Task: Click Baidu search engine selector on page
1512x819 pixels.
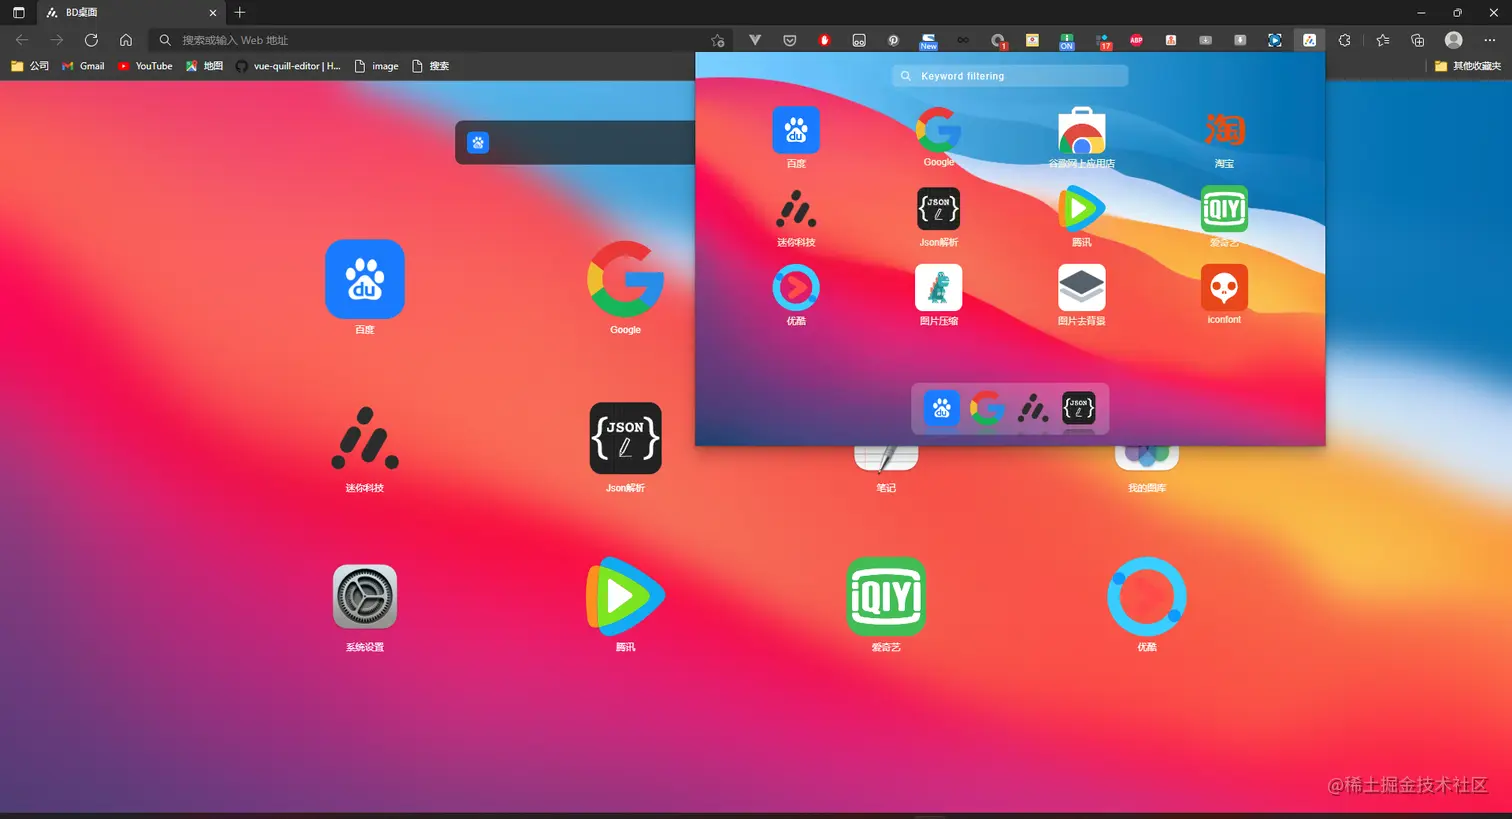Action: (x=478, y=143)
